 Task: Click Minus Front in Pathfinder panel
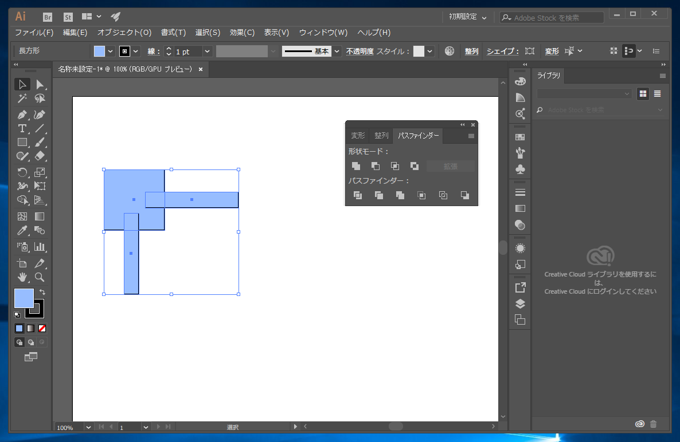376,166
